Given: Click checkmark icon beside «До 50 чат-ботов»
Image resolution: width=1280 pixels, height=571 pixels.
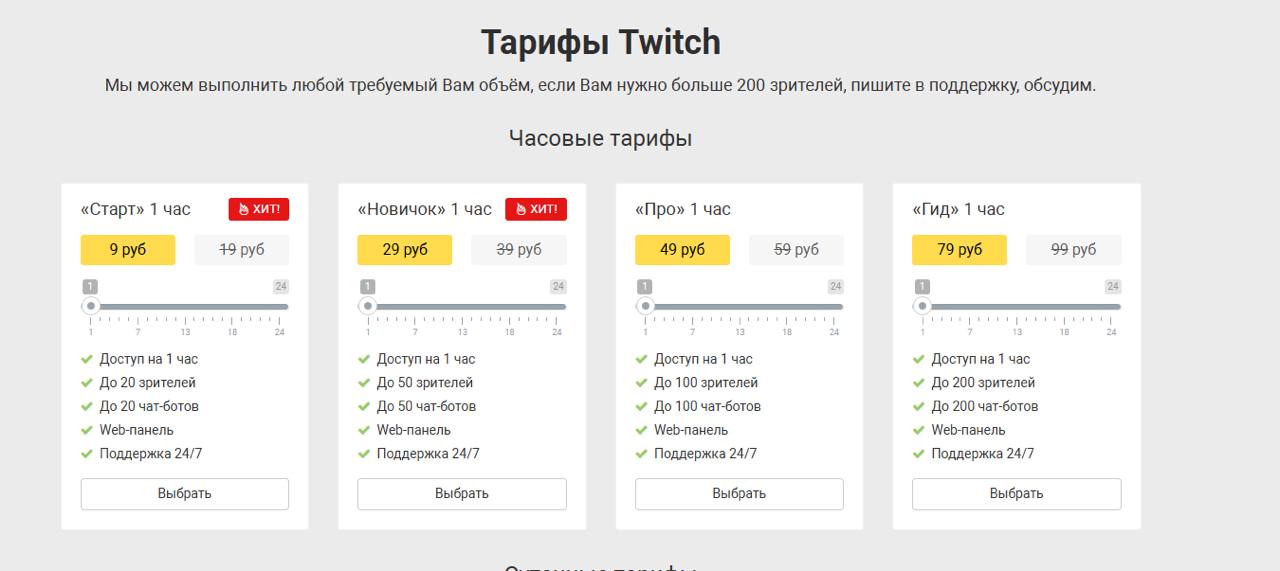Looking at the screenshot, I should (x=364, y=407).
